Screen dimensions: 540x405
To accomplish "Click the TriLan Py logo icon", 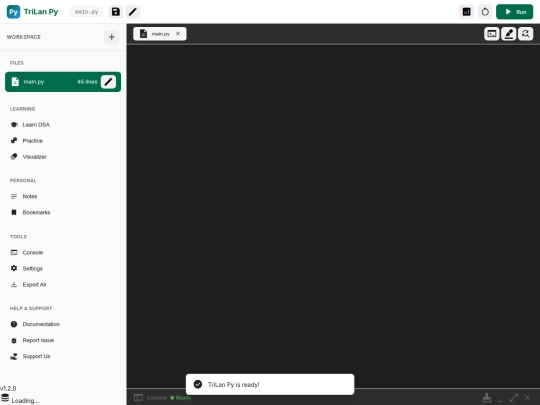I will [x=13, y=12].
